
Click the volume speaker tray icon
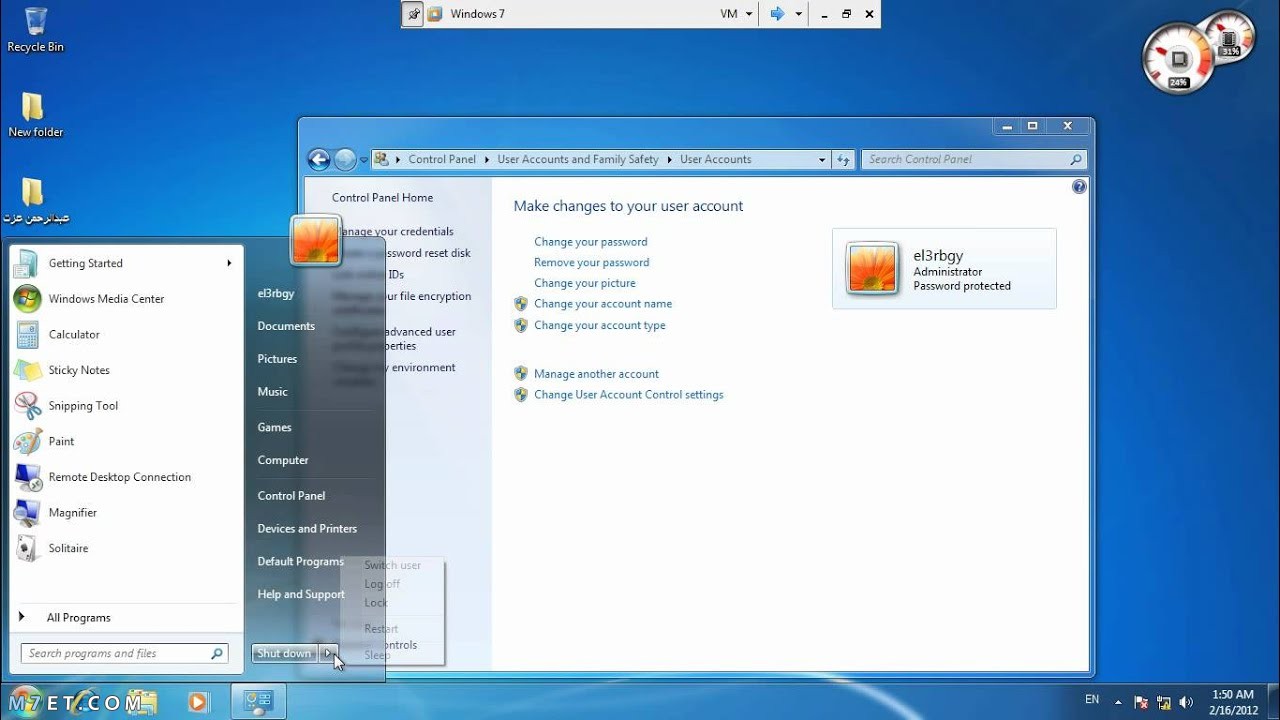point(1186,702)
